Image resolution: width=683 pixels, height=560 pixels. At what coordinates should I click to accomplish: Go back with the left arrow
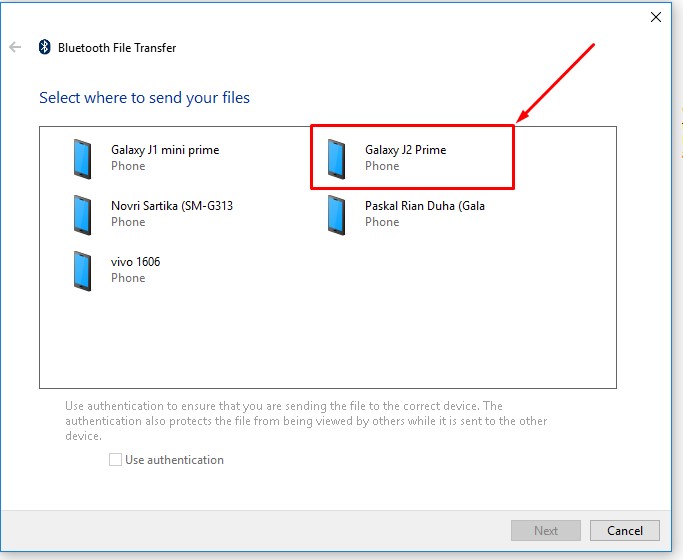(15, 47)
